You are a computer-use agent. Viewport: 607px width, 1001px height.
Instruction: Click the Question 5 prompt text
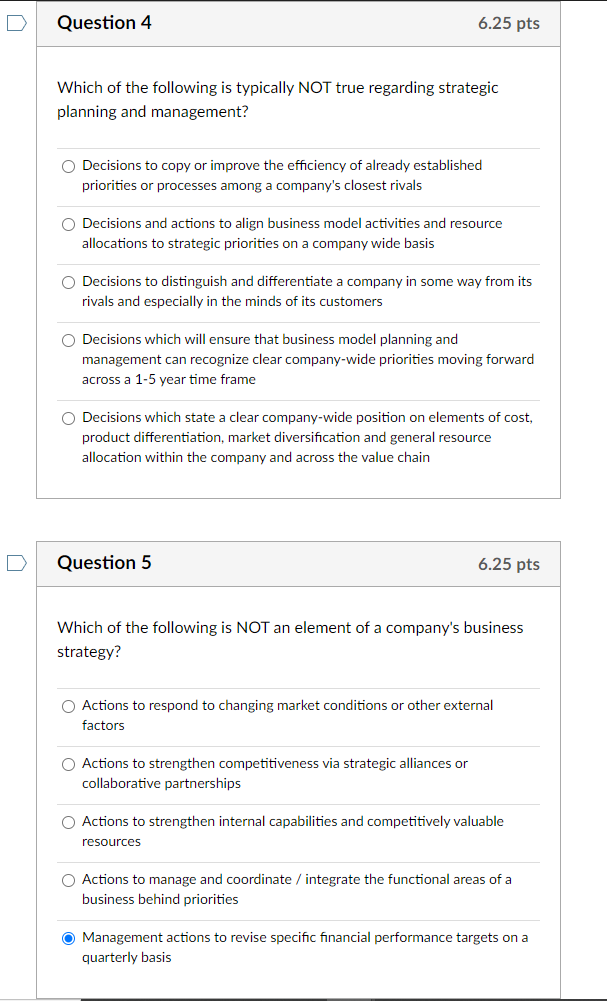click(x=289, y=639)
